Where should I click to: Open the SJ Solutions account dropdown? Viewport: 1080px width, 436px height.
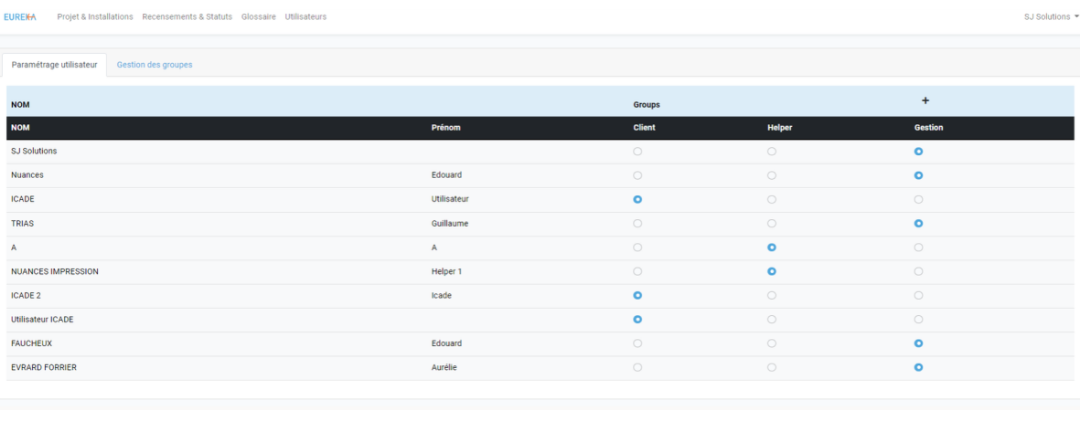[1051, 17]
